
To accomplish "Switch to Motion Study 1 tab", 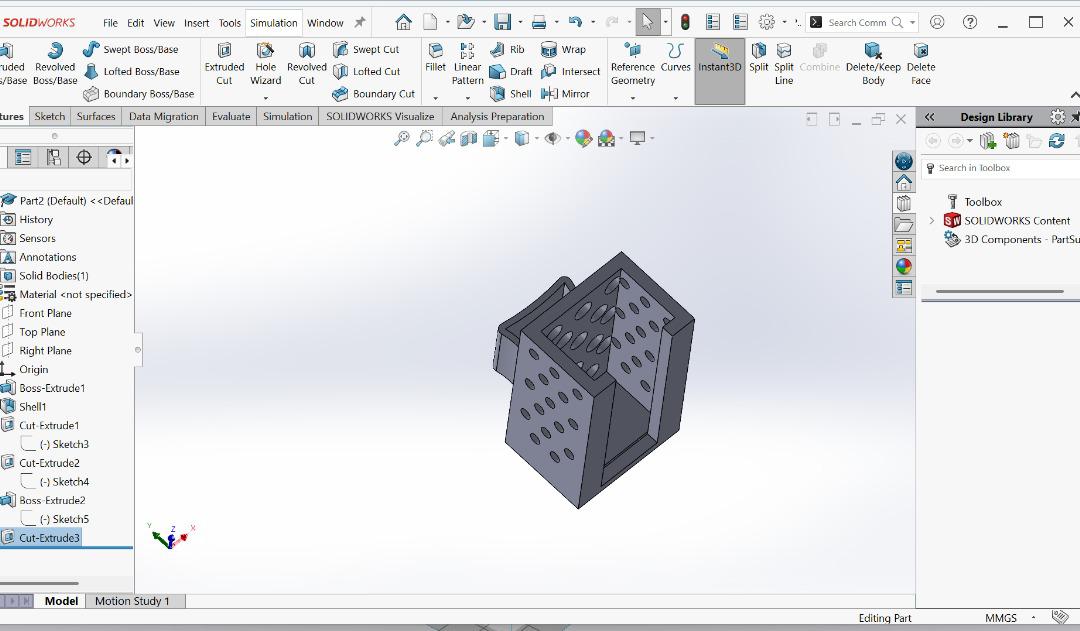I will [132, 601].
